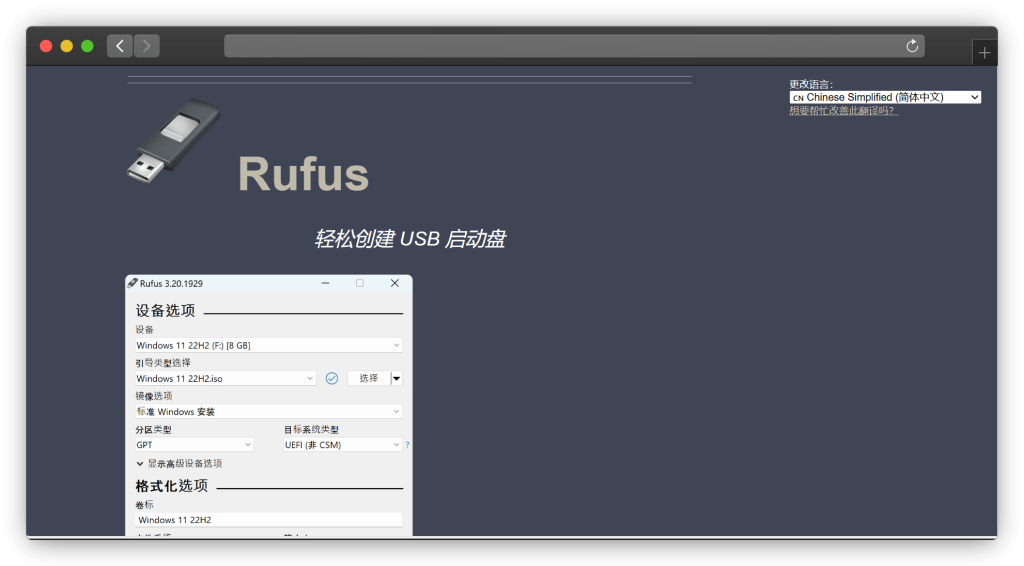Viewport: 1024px width, 566px height.
Task: Click the arrow beside the 选择 button
Action: [396, 378]
